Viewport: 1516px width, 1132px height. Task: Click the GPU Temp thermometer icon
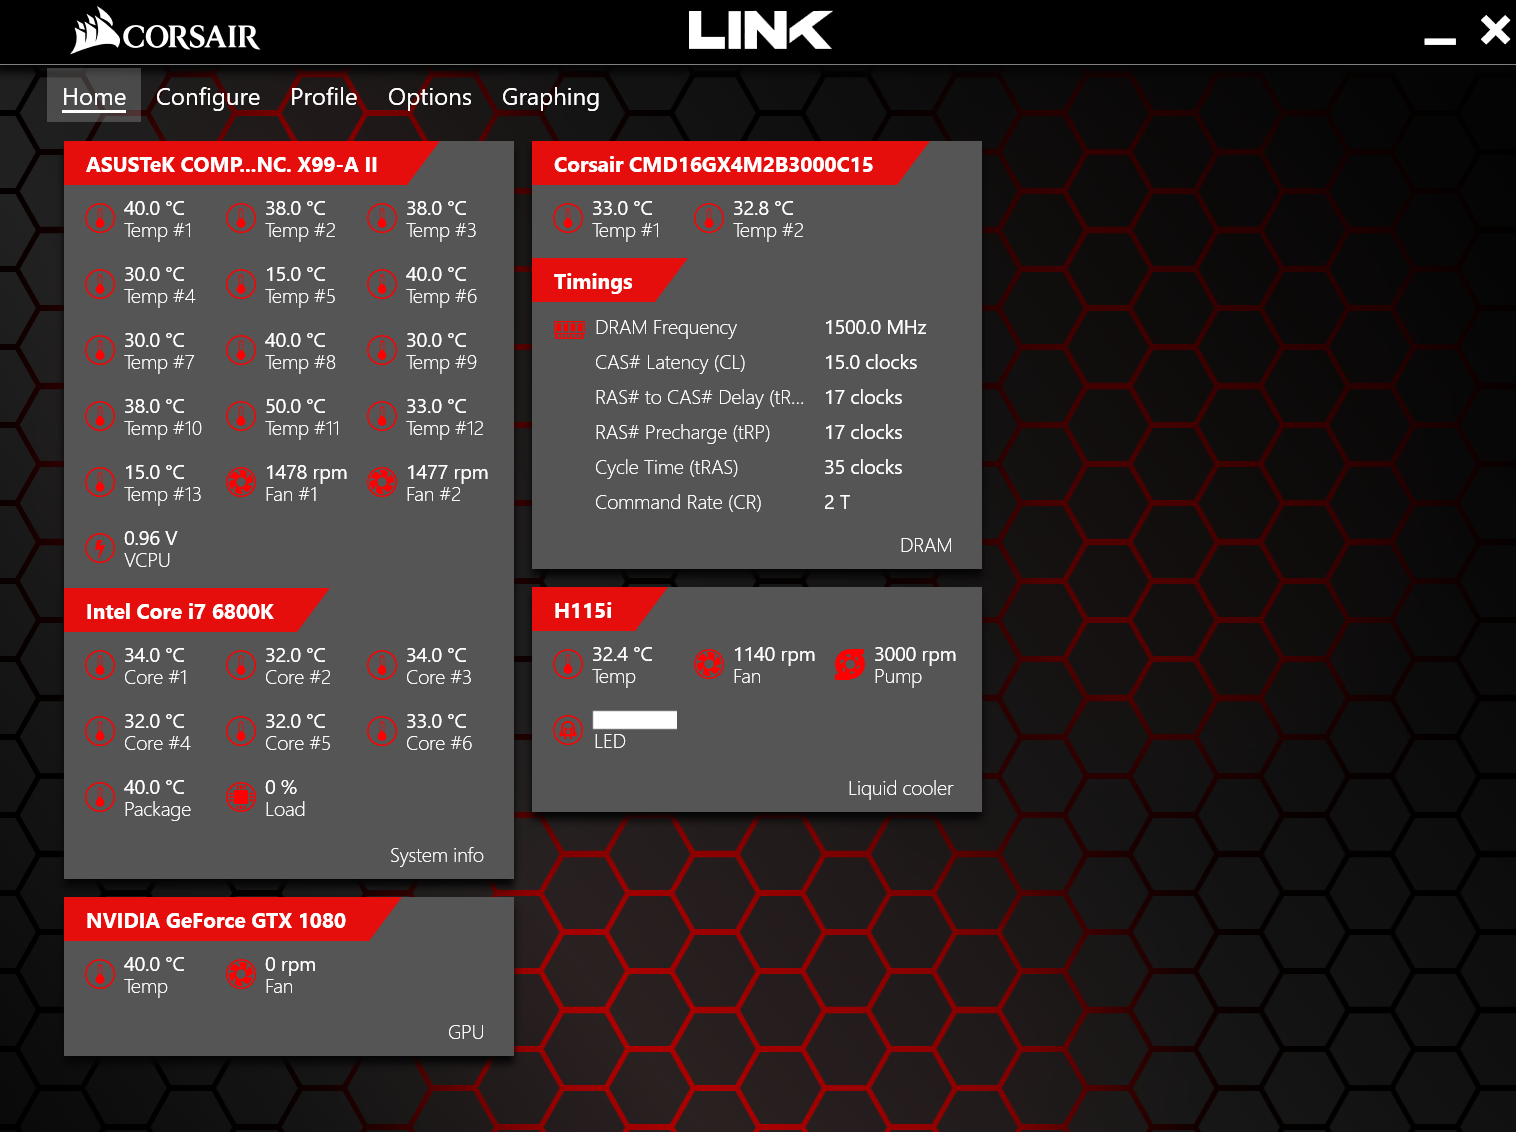point(100,975)
